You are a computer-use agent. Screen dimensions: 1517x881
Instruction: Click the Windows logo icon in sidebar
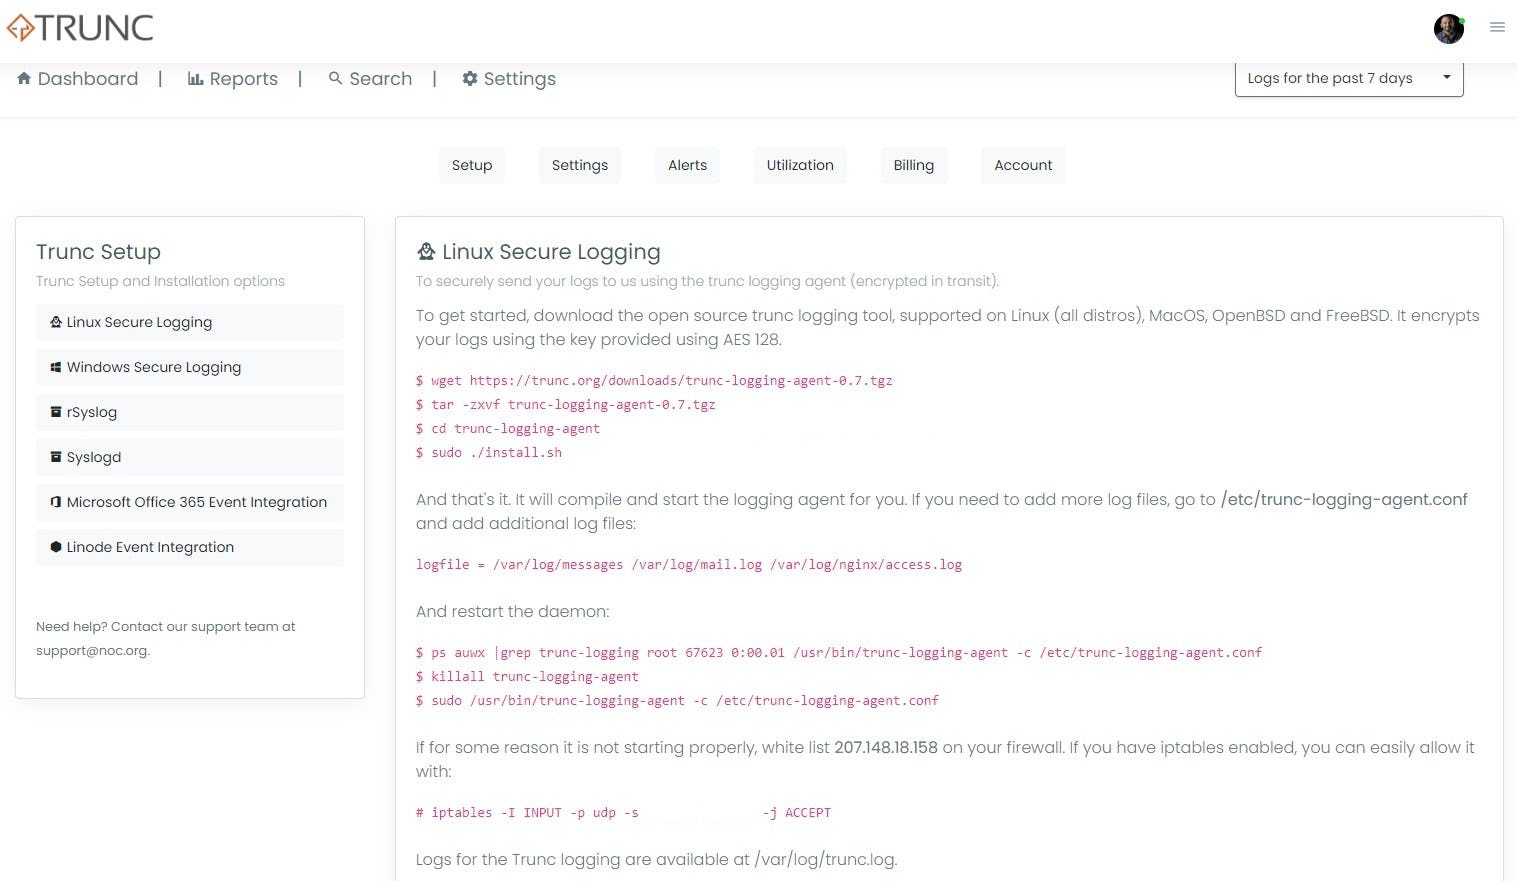tap(56, 367)
